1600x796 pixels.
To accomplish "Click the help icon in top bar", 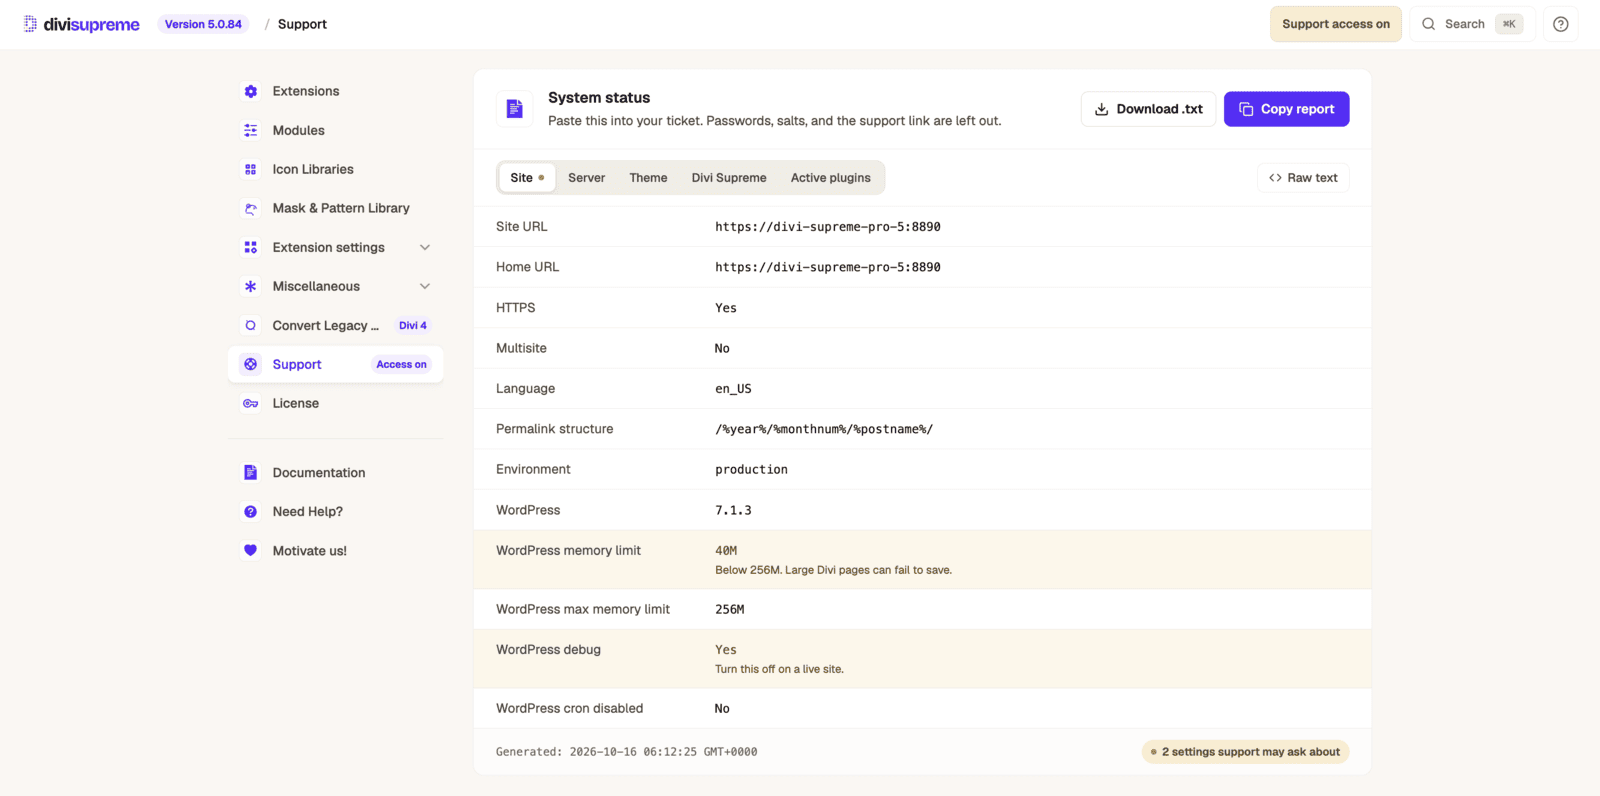I will (x=1560, y=24).
